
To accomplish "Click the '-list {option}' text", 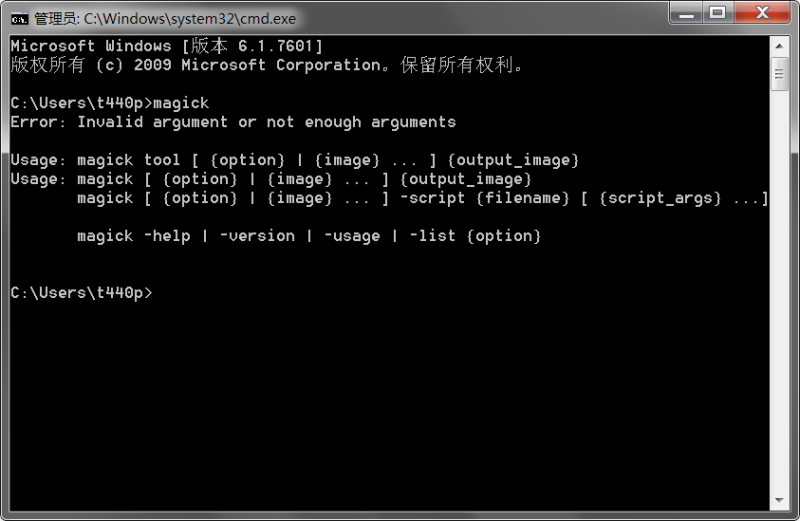I will (475, 236).
